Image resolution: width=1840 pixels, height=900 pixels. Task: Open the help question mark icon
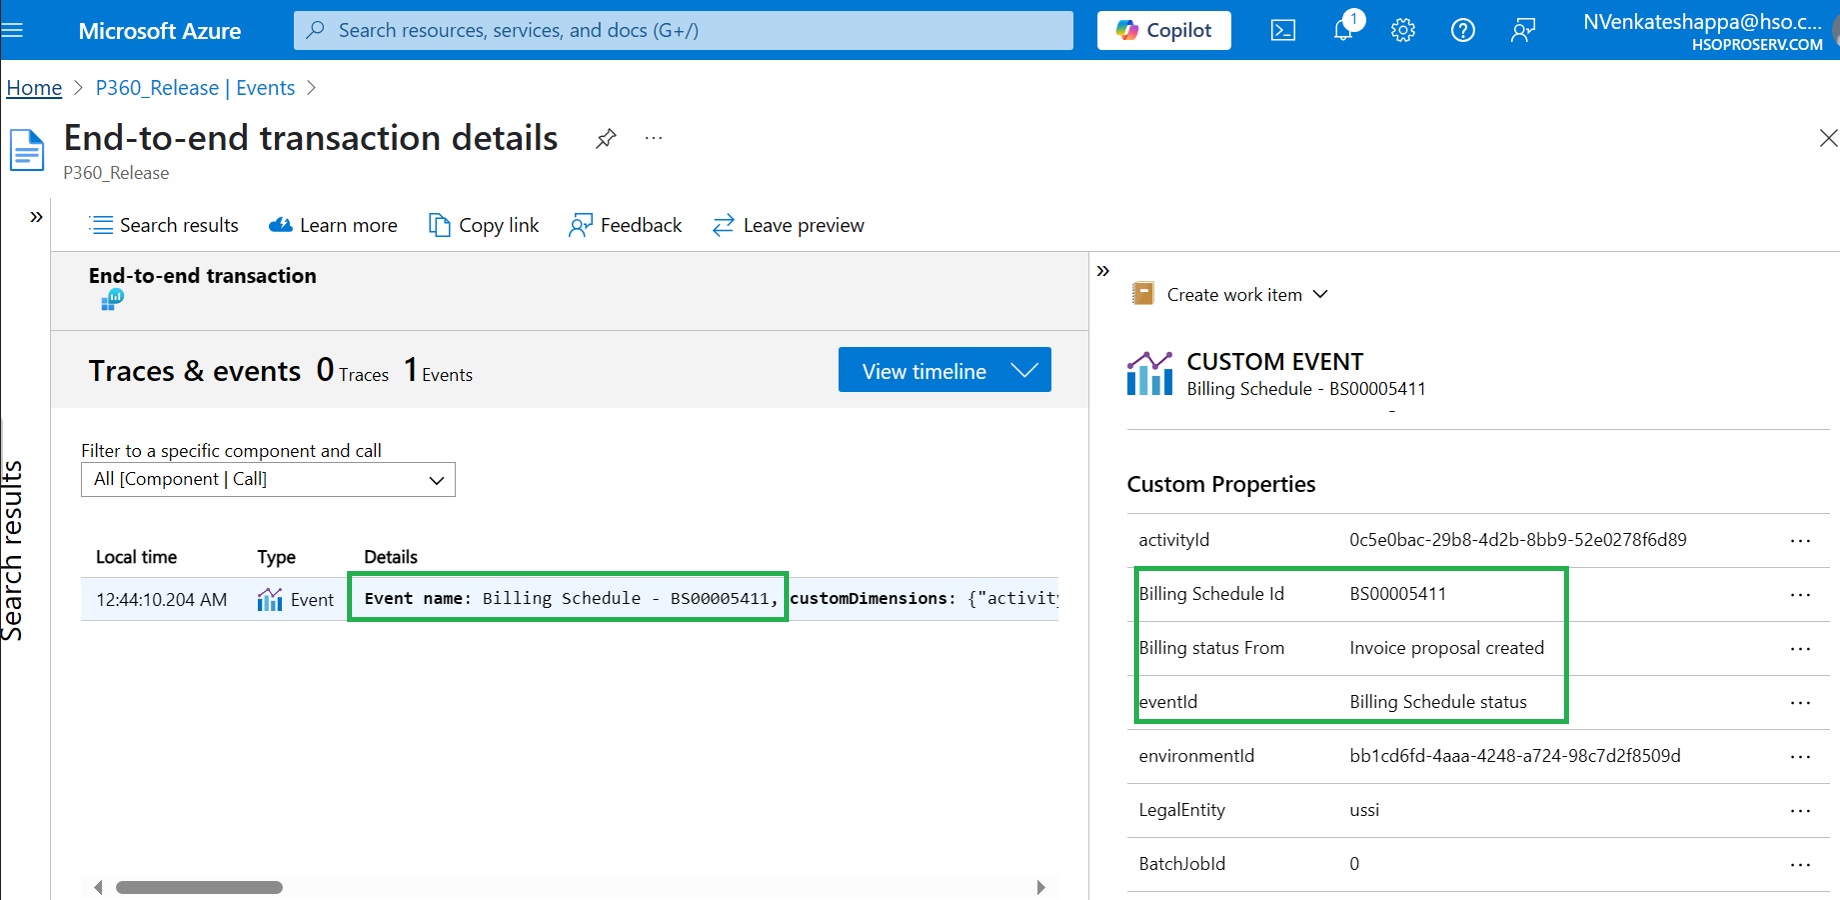coord(1463,30)
